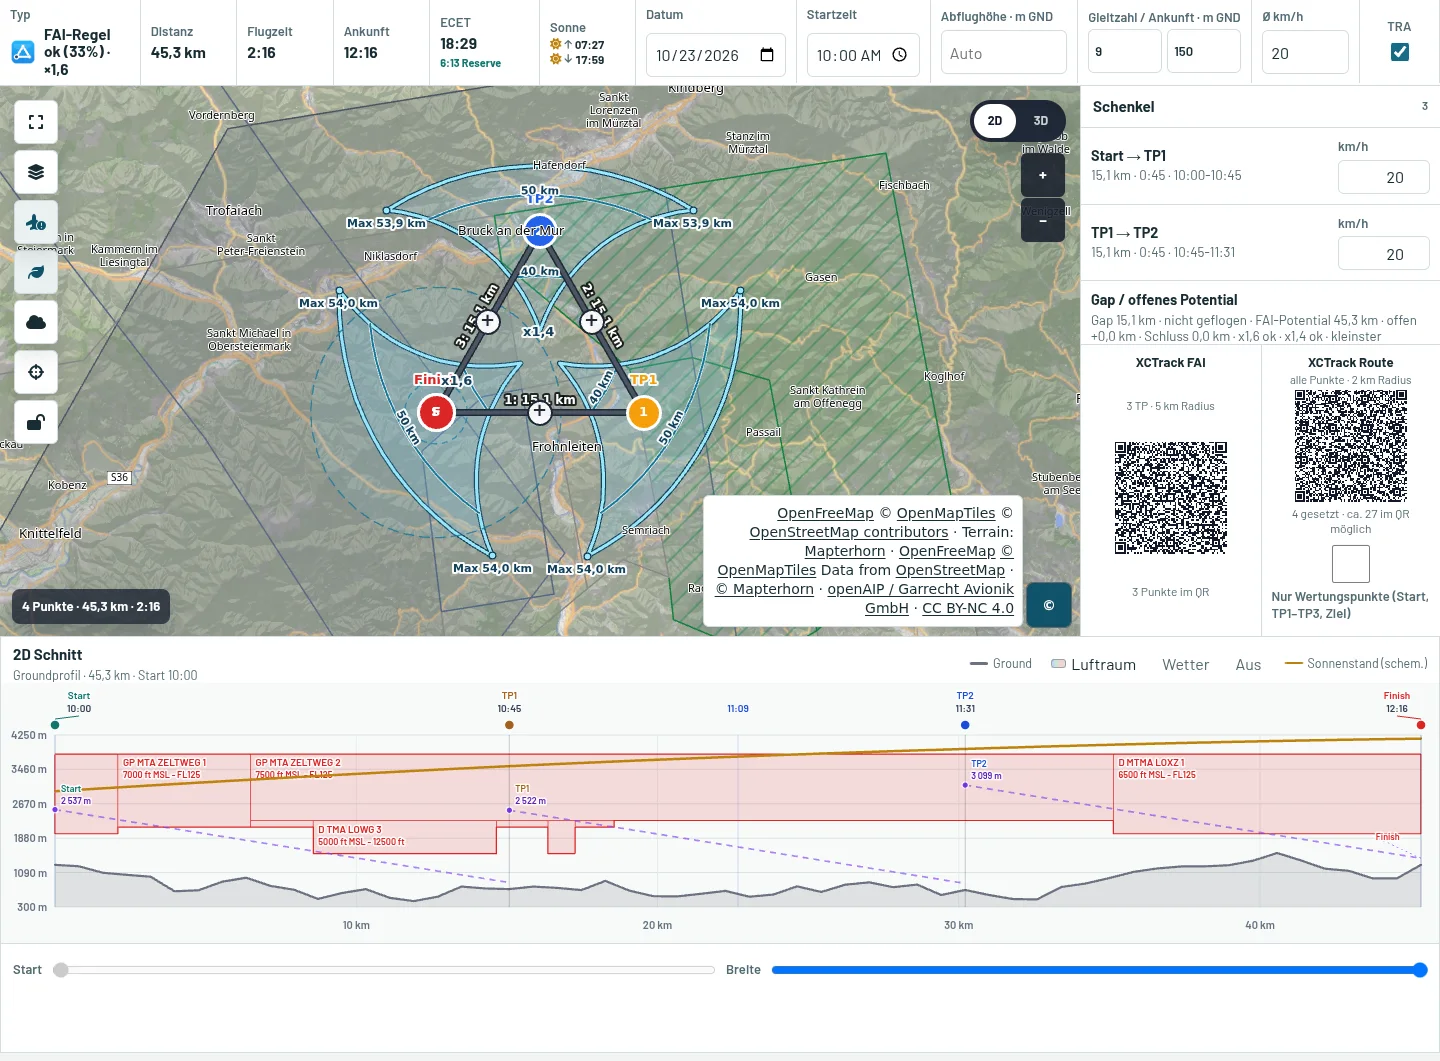Open the start time clock picker

pos(900,55)
